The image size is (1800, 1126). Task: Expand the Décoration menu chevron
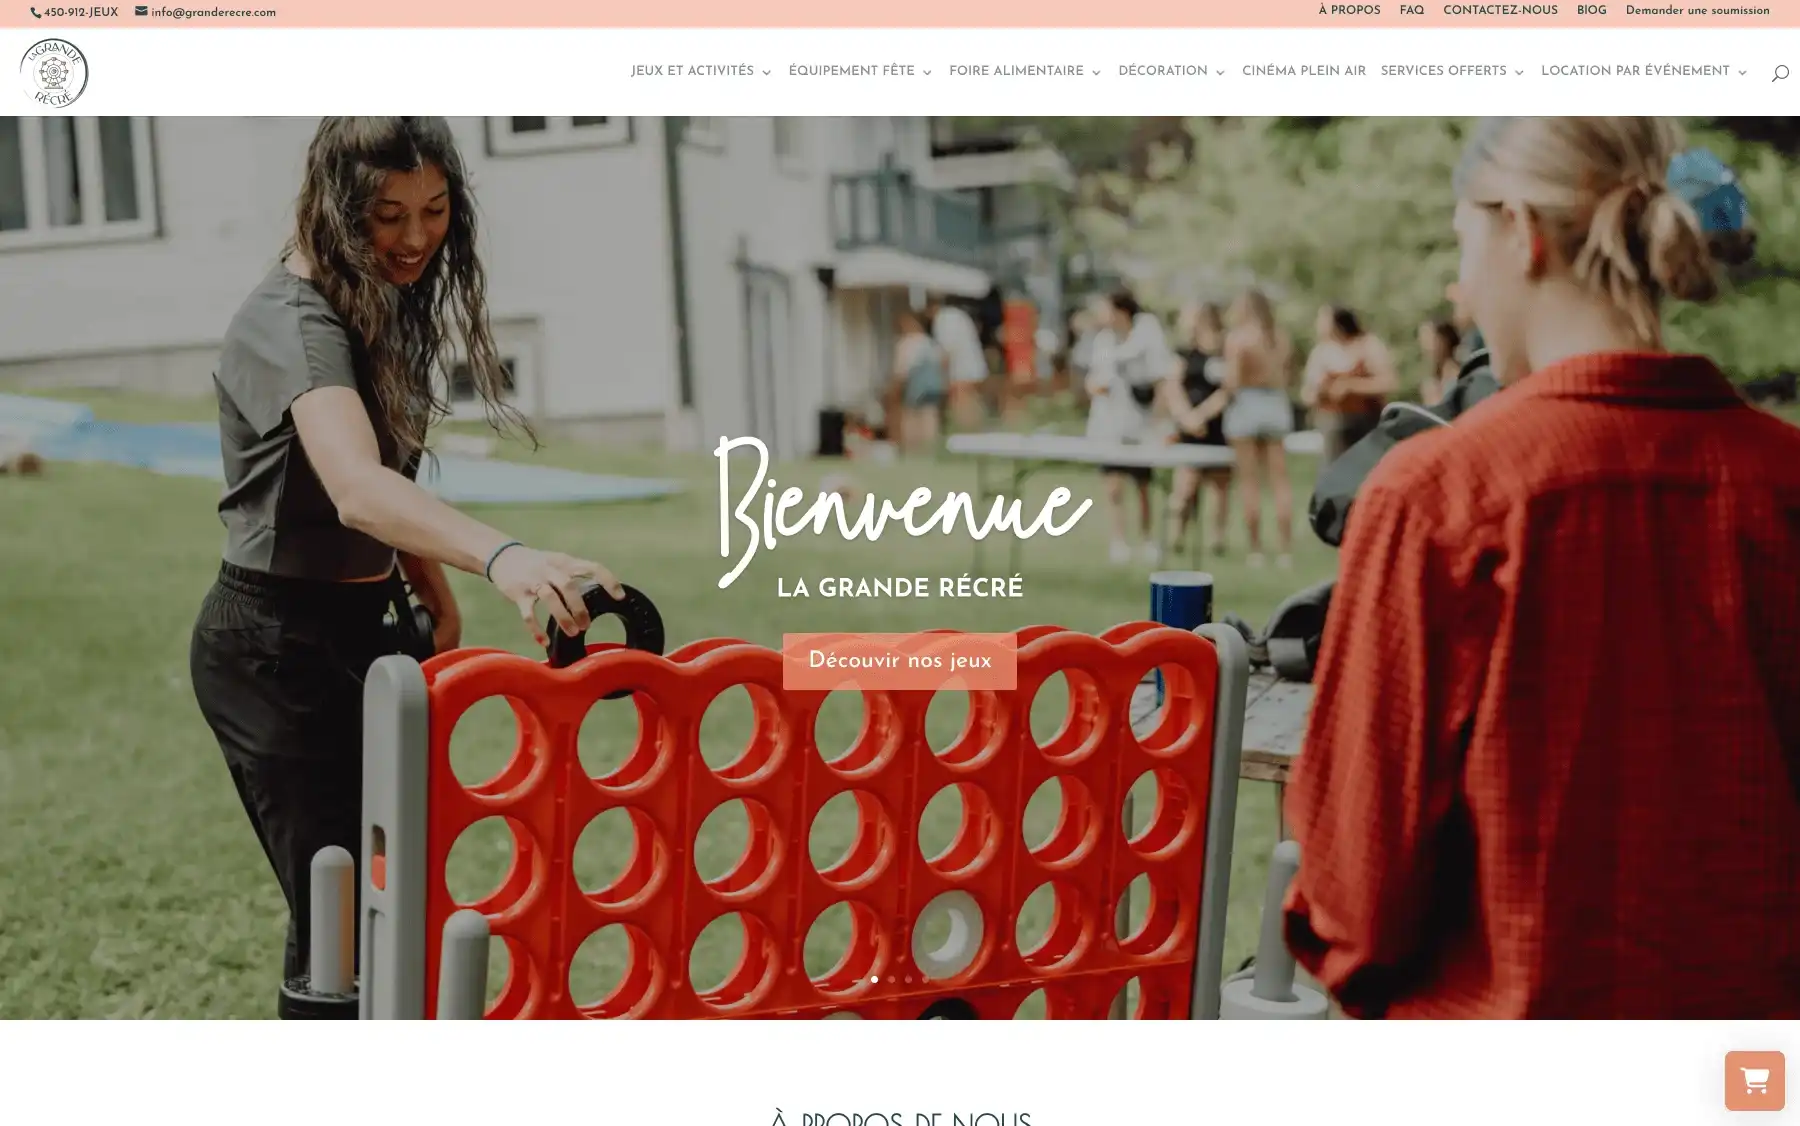[x=1220, y=72]
